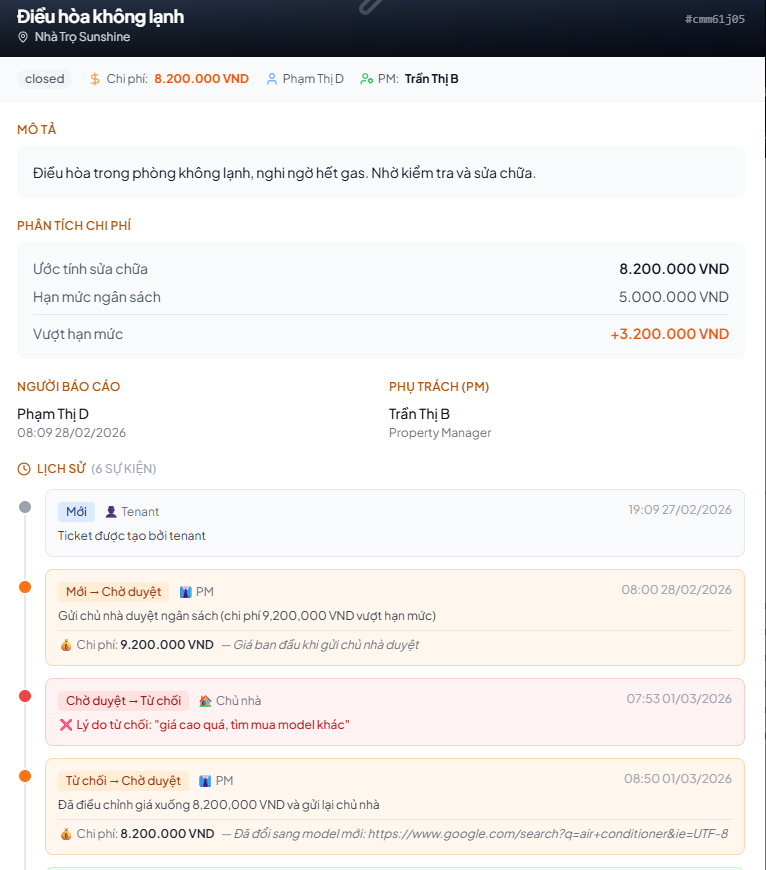Click Trần Thị B under Phụ trách (PM)
766x870 pixels.
click(419, 414)
